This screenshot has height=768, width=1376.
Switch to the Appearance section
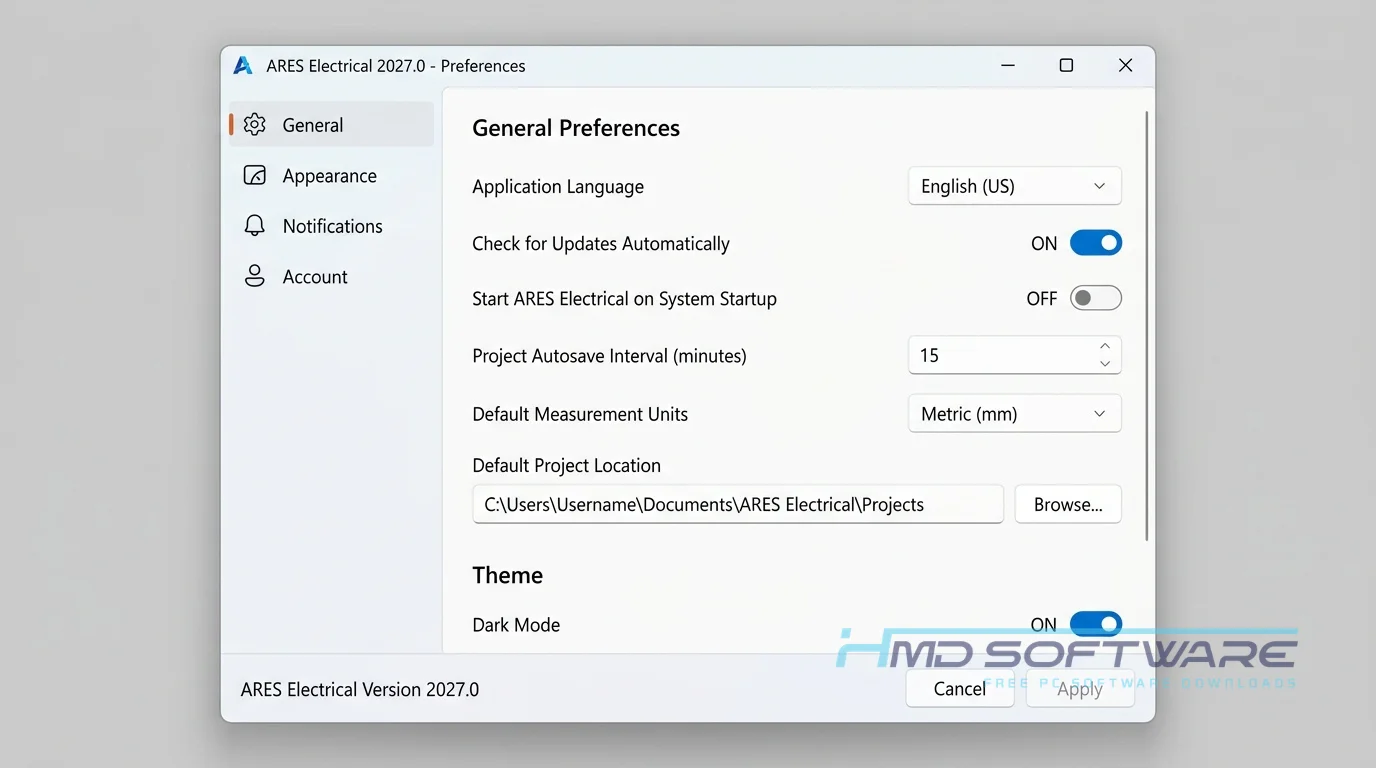(x=331, y=176)
